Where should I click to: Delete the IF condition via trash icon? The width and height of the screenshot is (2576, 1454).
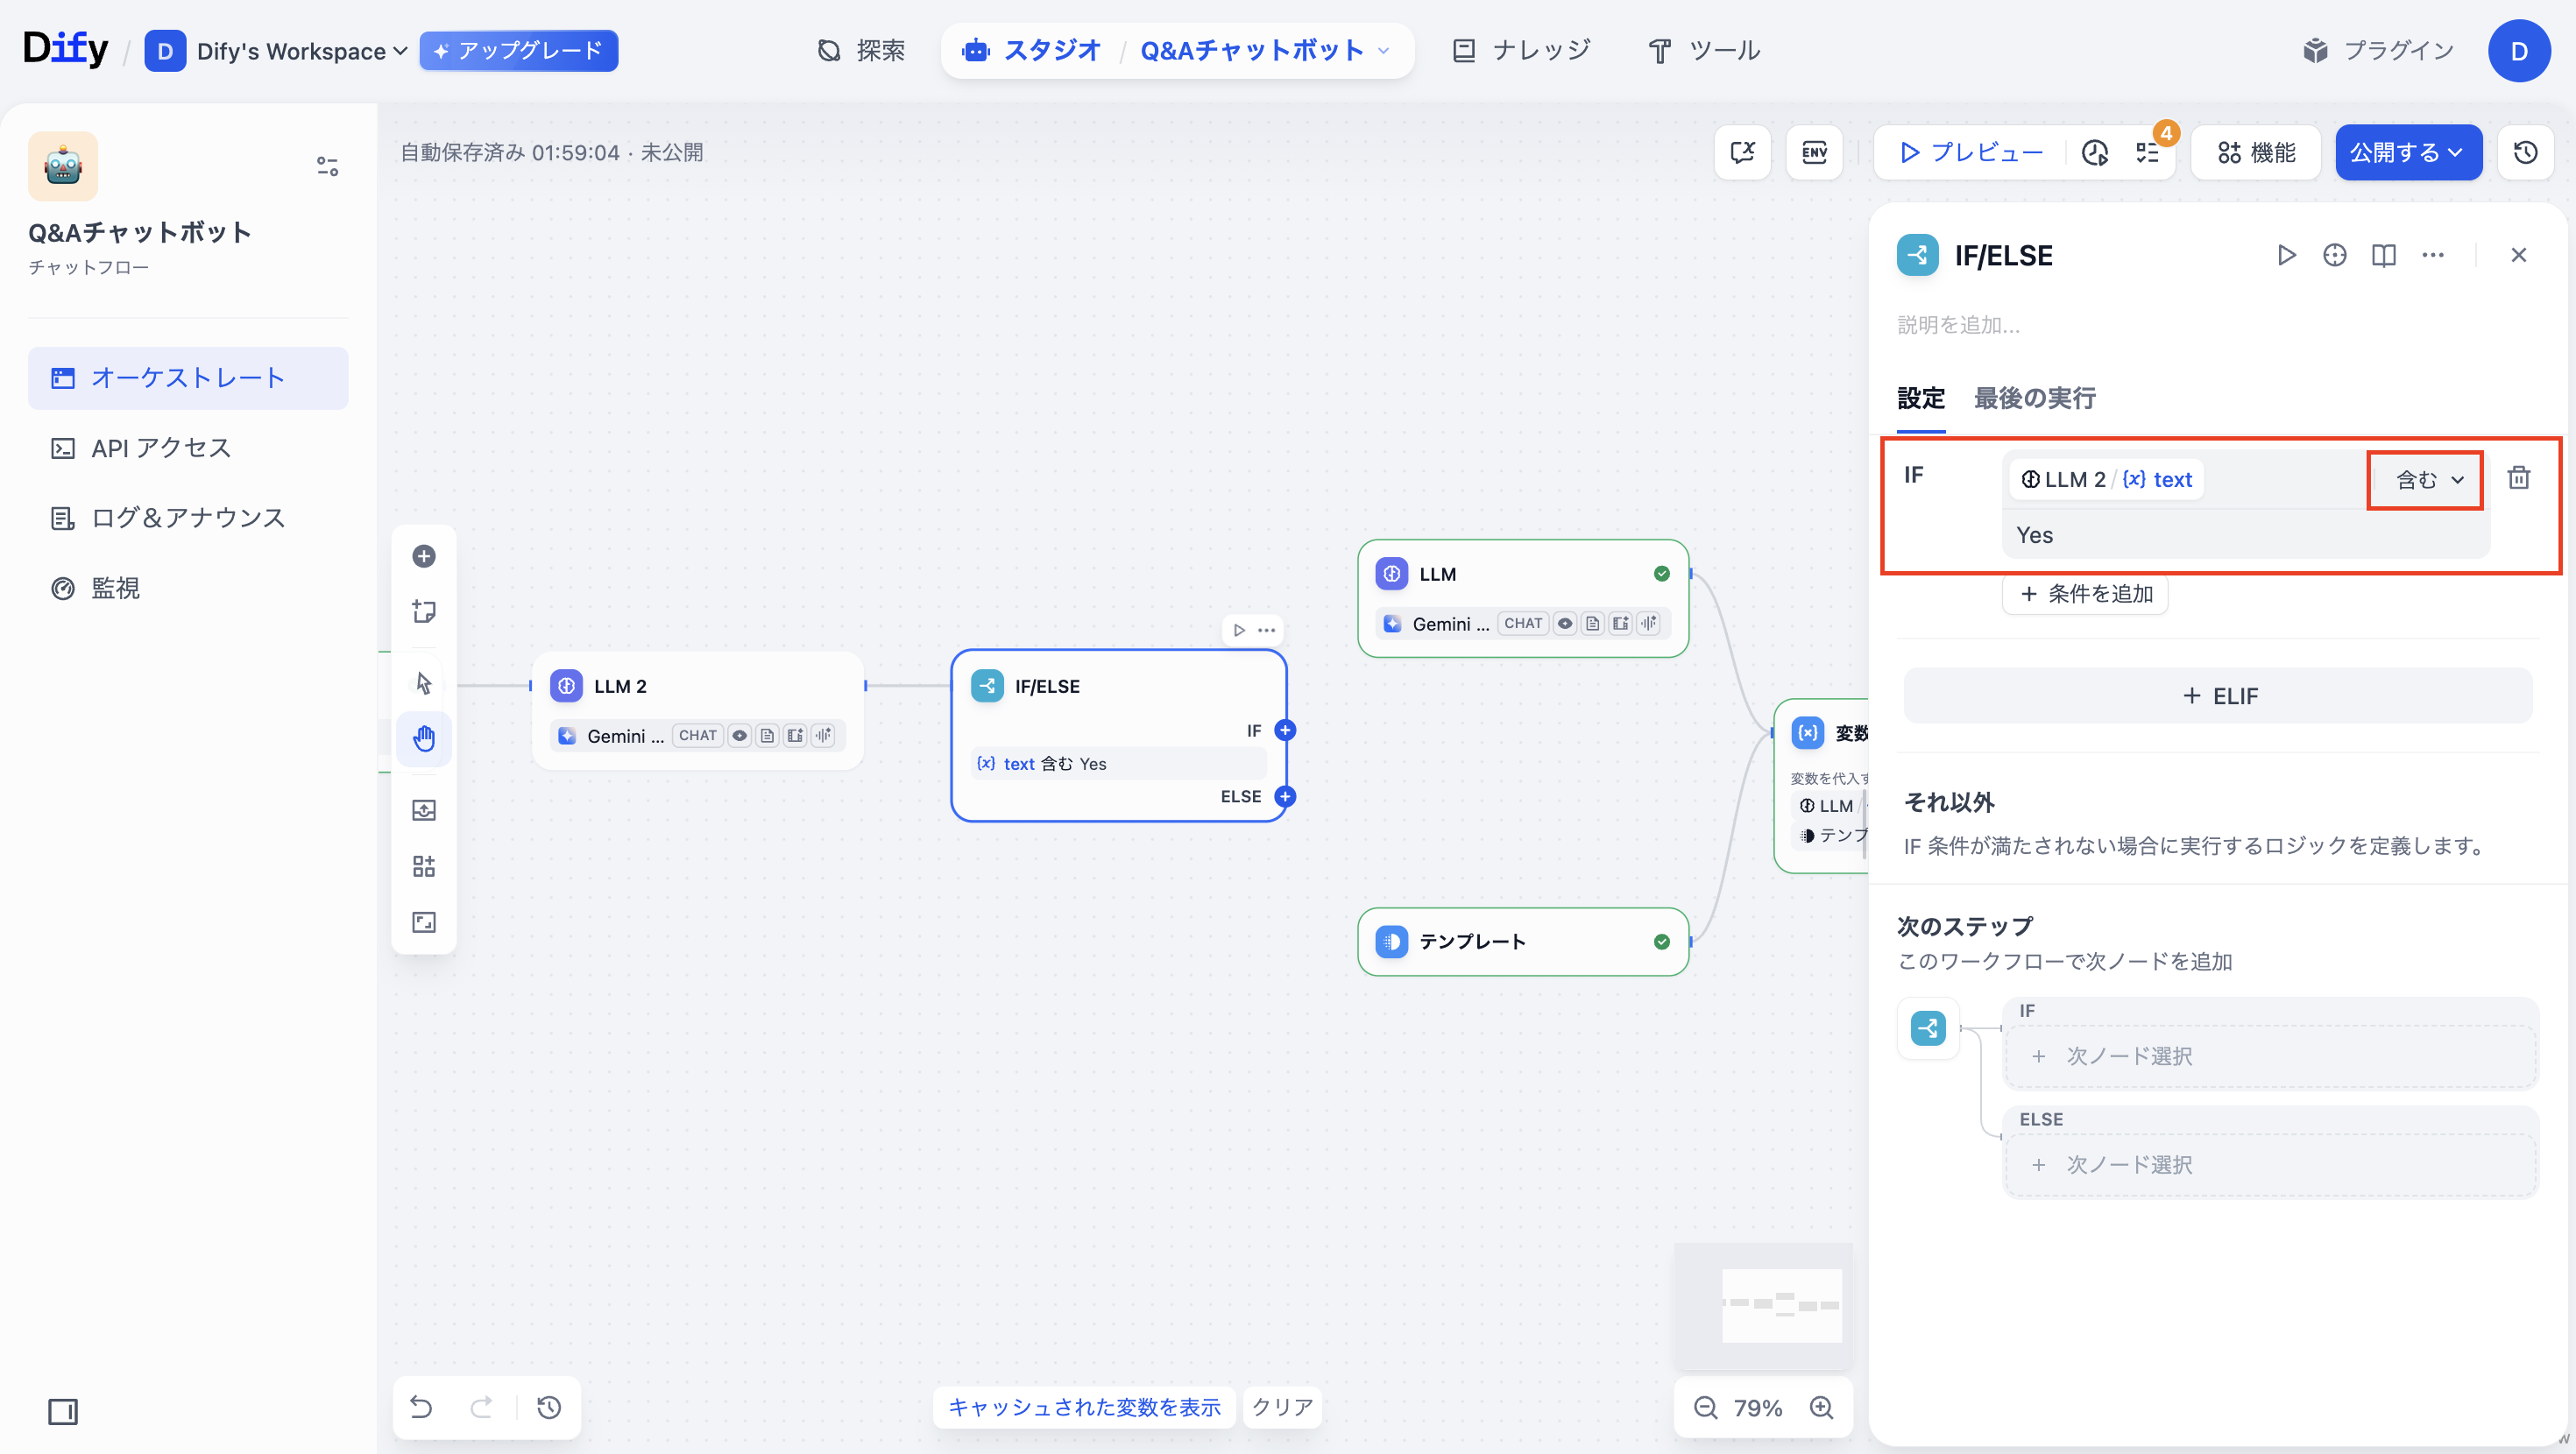2518,478
